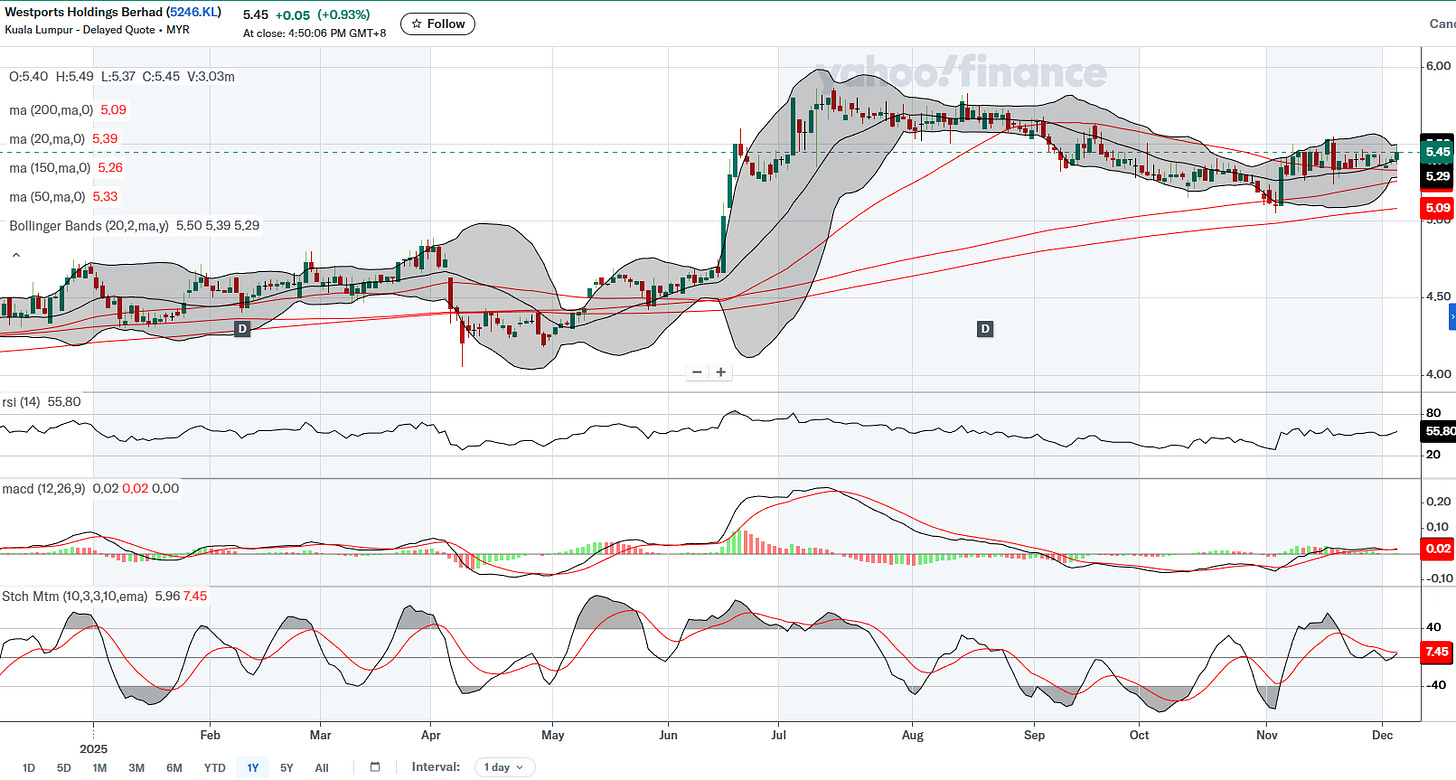
Task: Click the Bollinger Bands (20,2,ma,y) label
Action: click(89, 226)
